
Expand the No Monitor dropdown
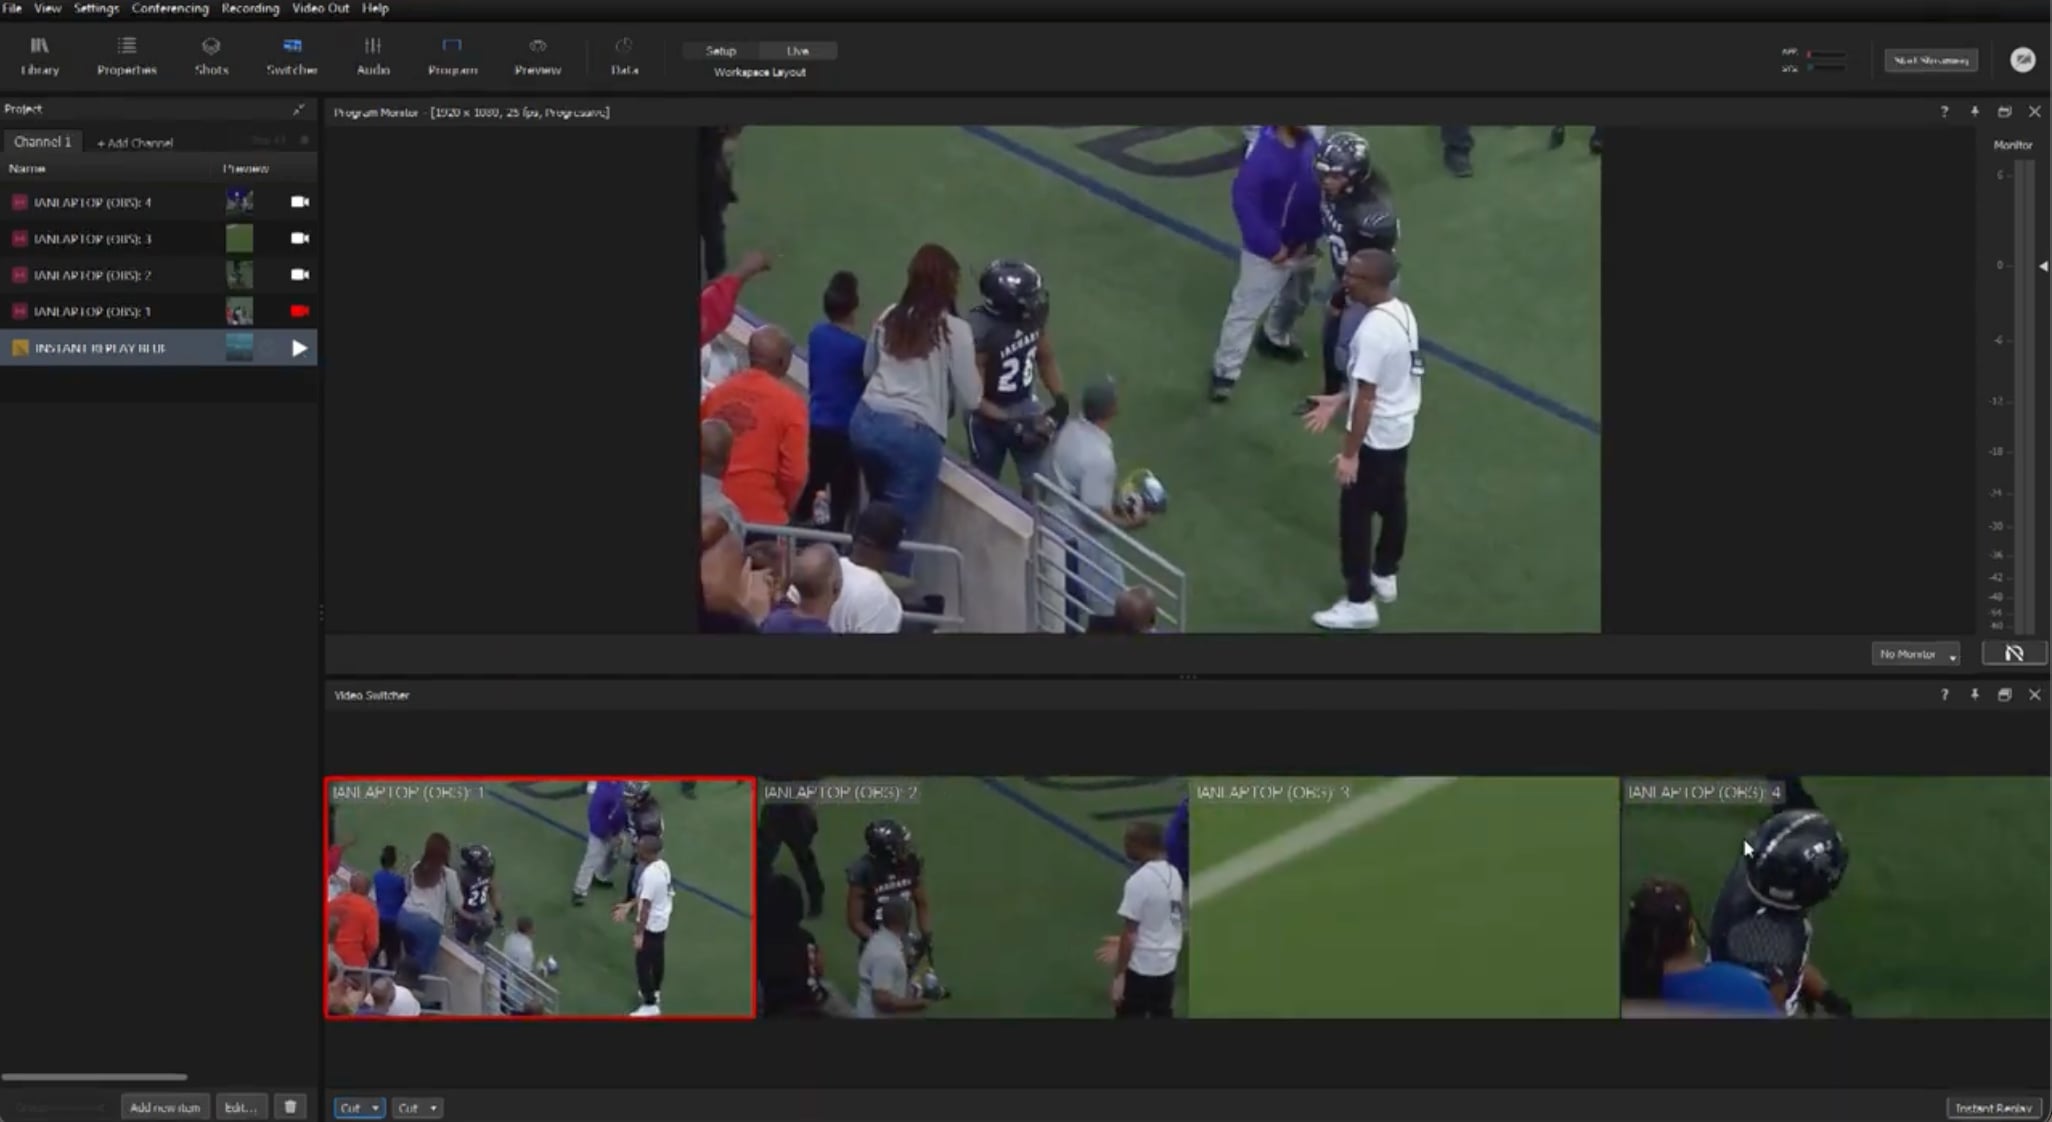[x=1915, y=654]
